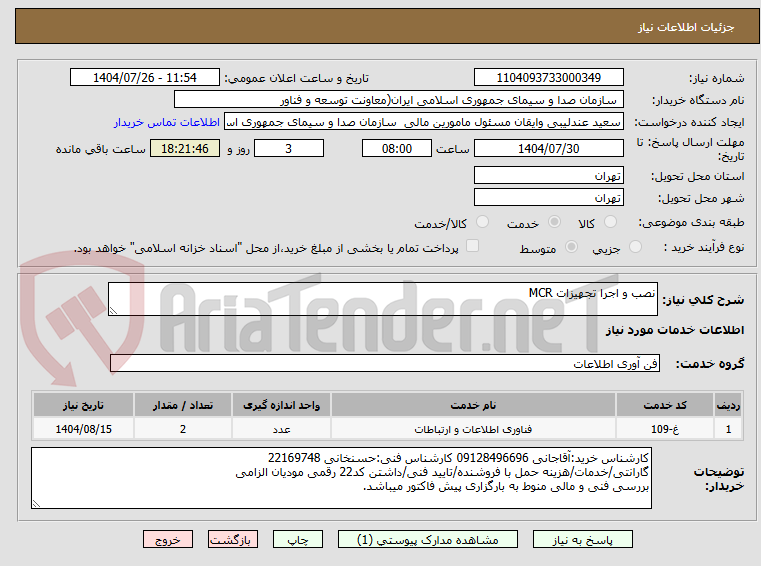
Task: Click the unit cell عدد
Action: [281, 429]
